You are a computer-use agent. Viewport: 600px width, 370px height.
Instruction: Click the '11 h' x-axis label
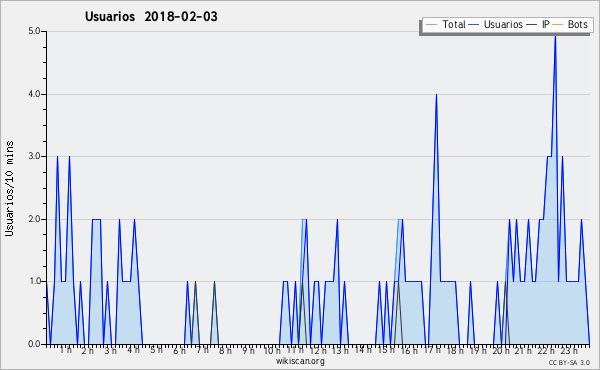point(295,350)
